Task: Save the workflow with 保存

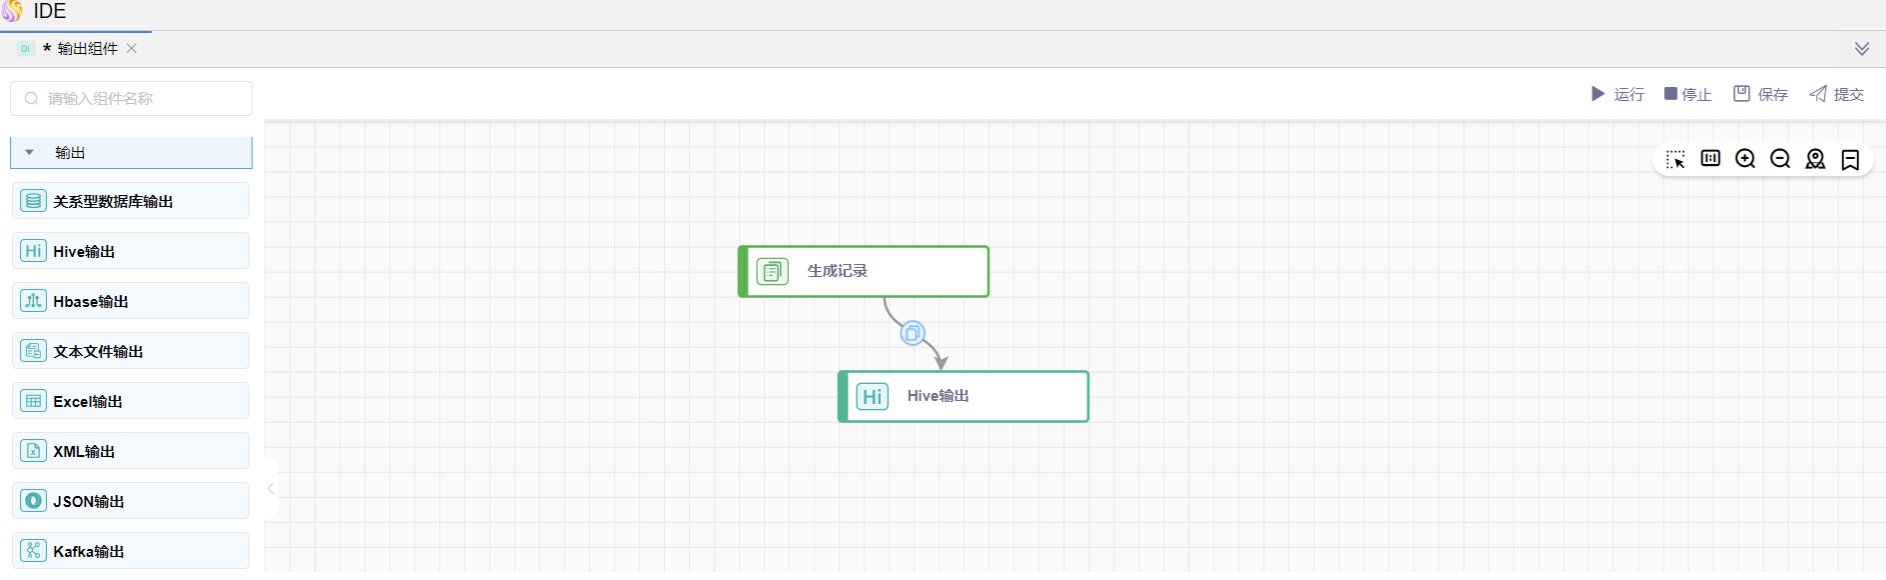Action: click(1760, 94)
